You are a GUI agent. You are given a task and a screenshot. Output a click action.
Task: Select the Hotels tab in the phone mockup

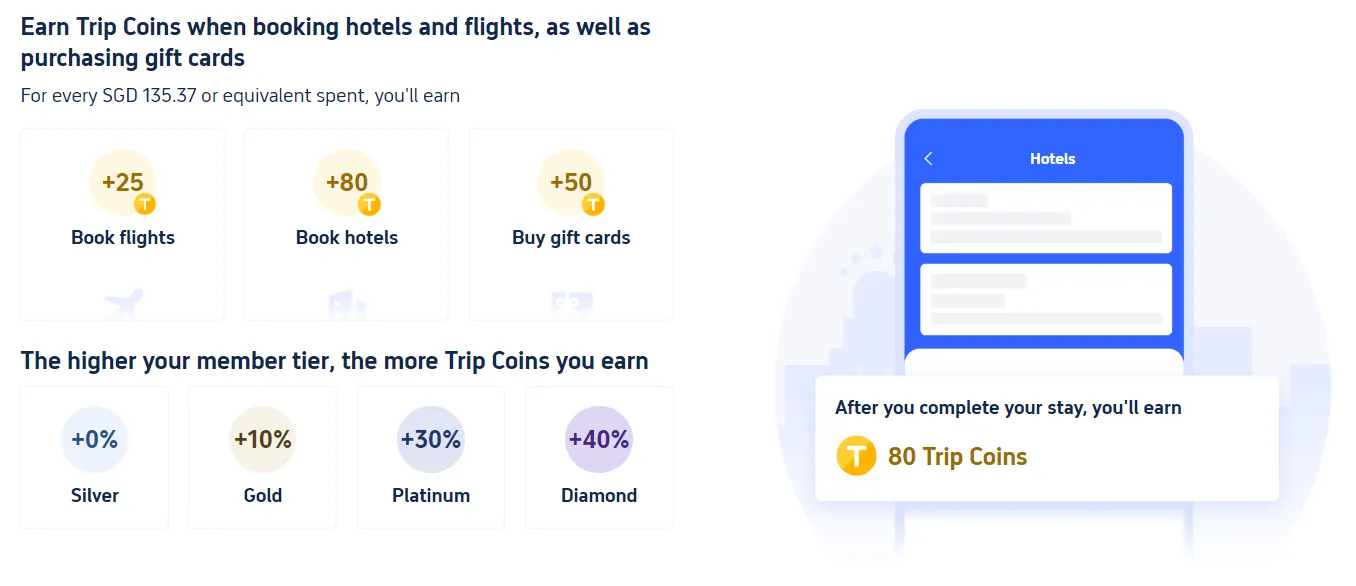1052,158
